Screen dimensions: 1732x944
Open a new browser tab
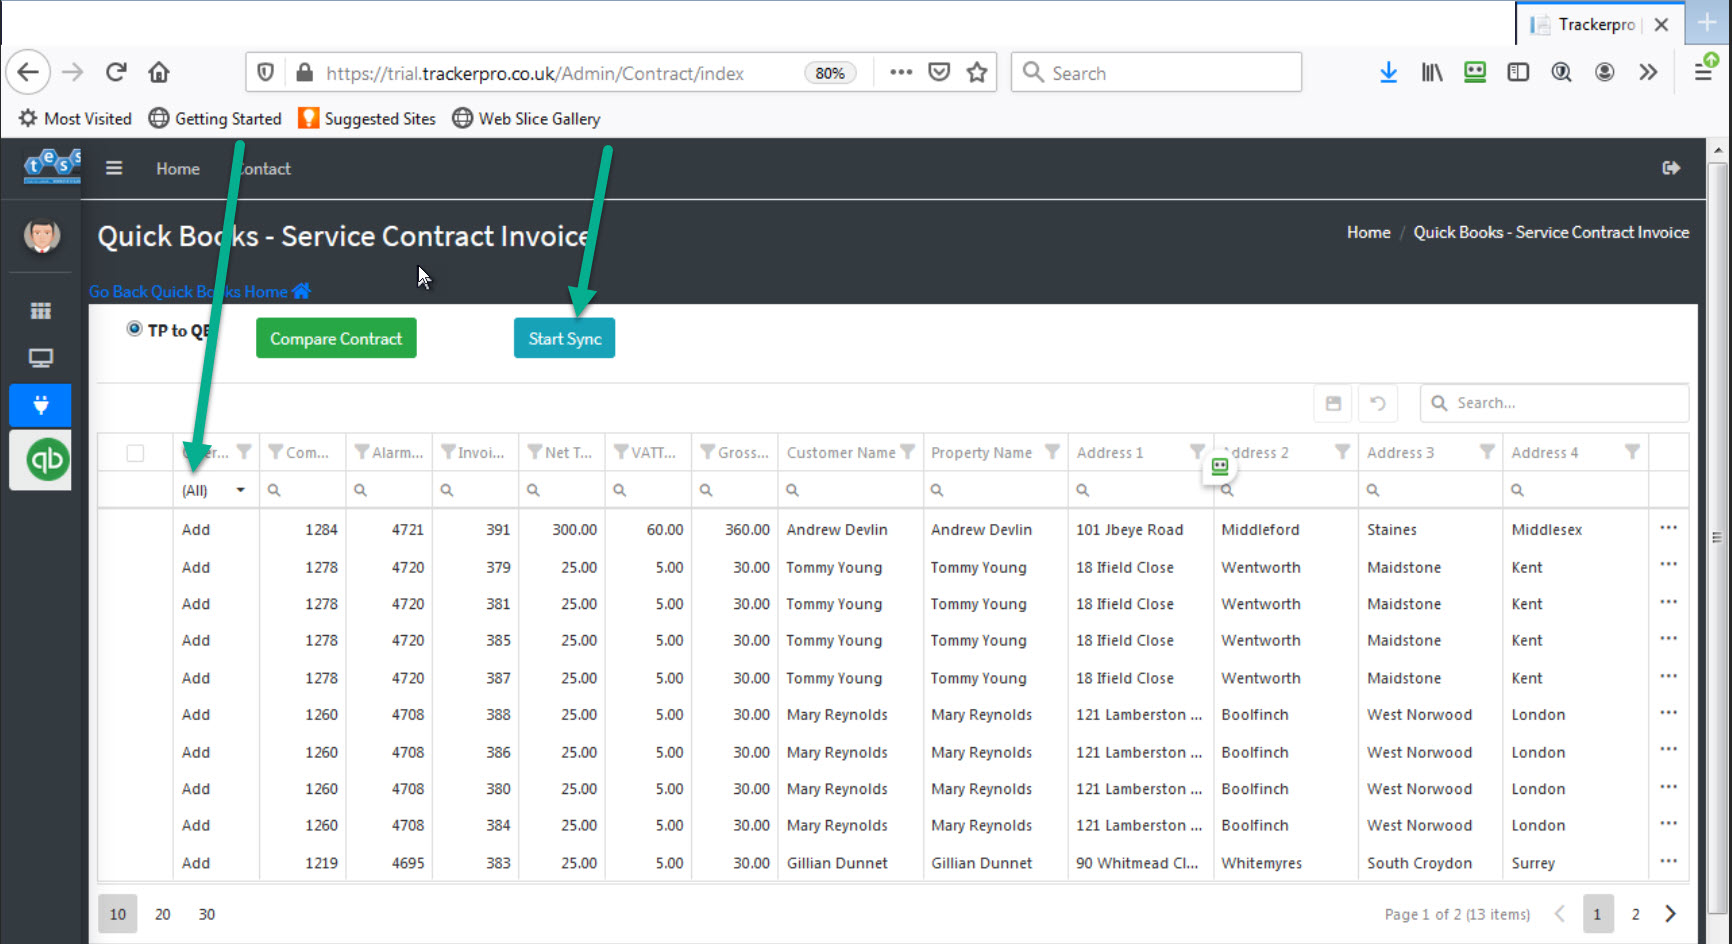click(x=1707, y=23)
